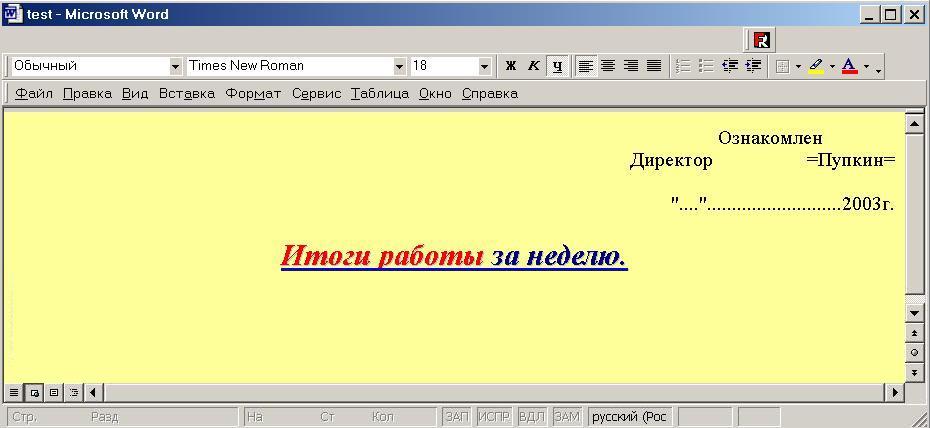
Task: Click Select Browse Object circle button
Action: point(914,353)
